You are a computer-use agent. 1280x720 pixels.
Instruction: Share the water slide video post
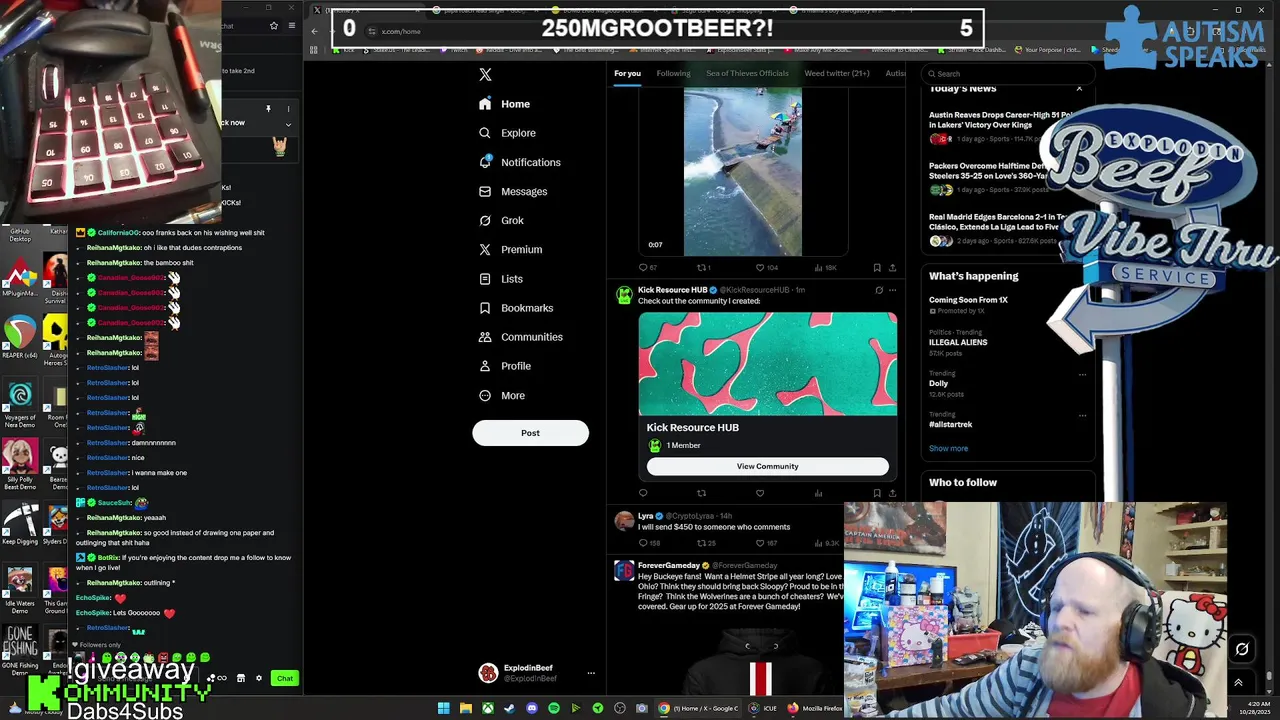click(892, 268)
